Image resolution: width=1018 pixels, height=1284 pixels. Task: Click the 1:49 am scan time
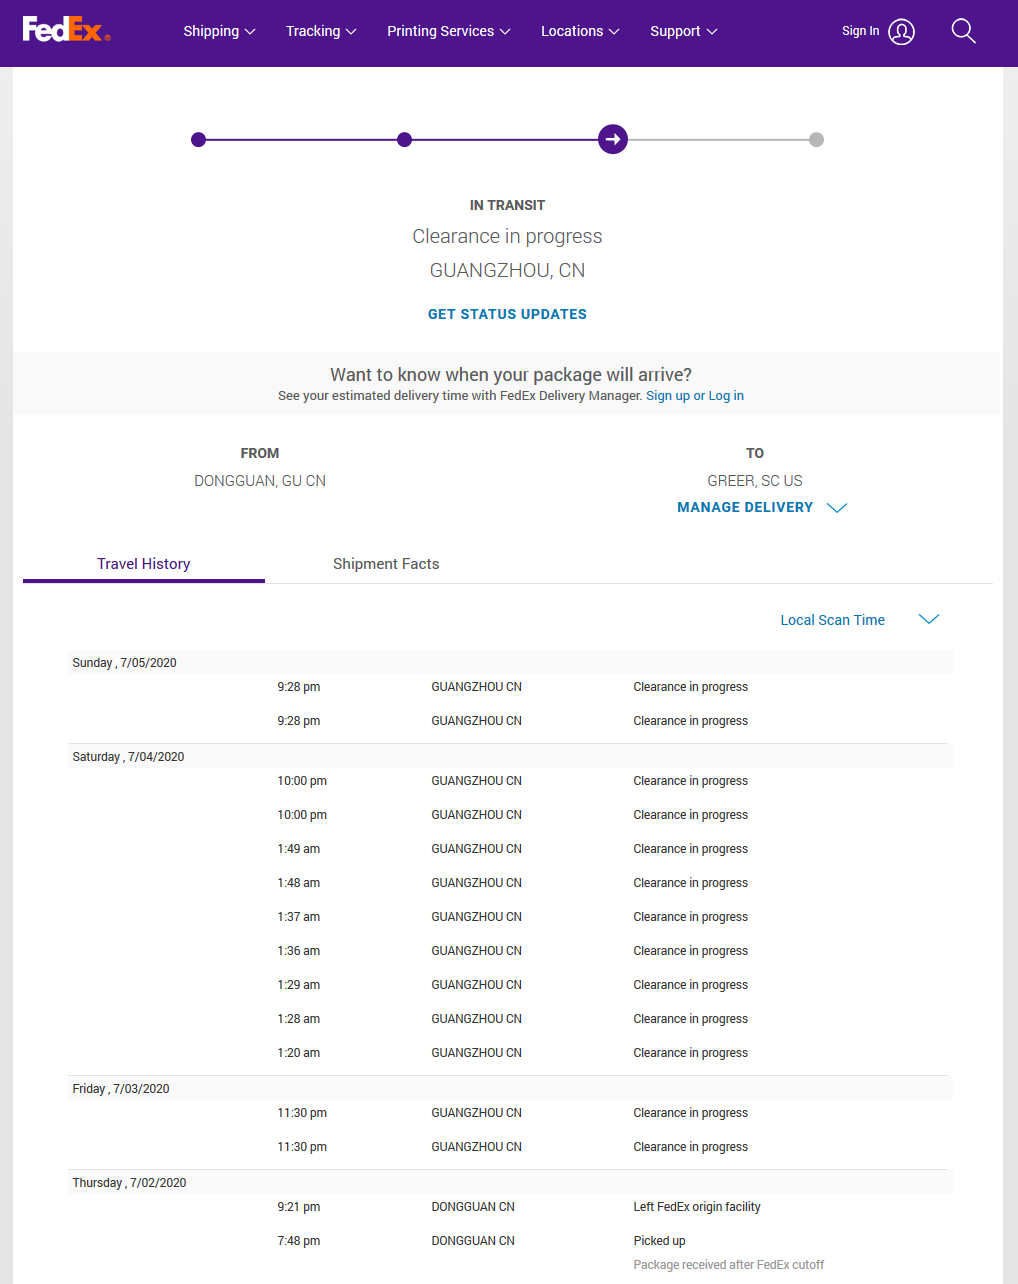[x=299, y=849]
